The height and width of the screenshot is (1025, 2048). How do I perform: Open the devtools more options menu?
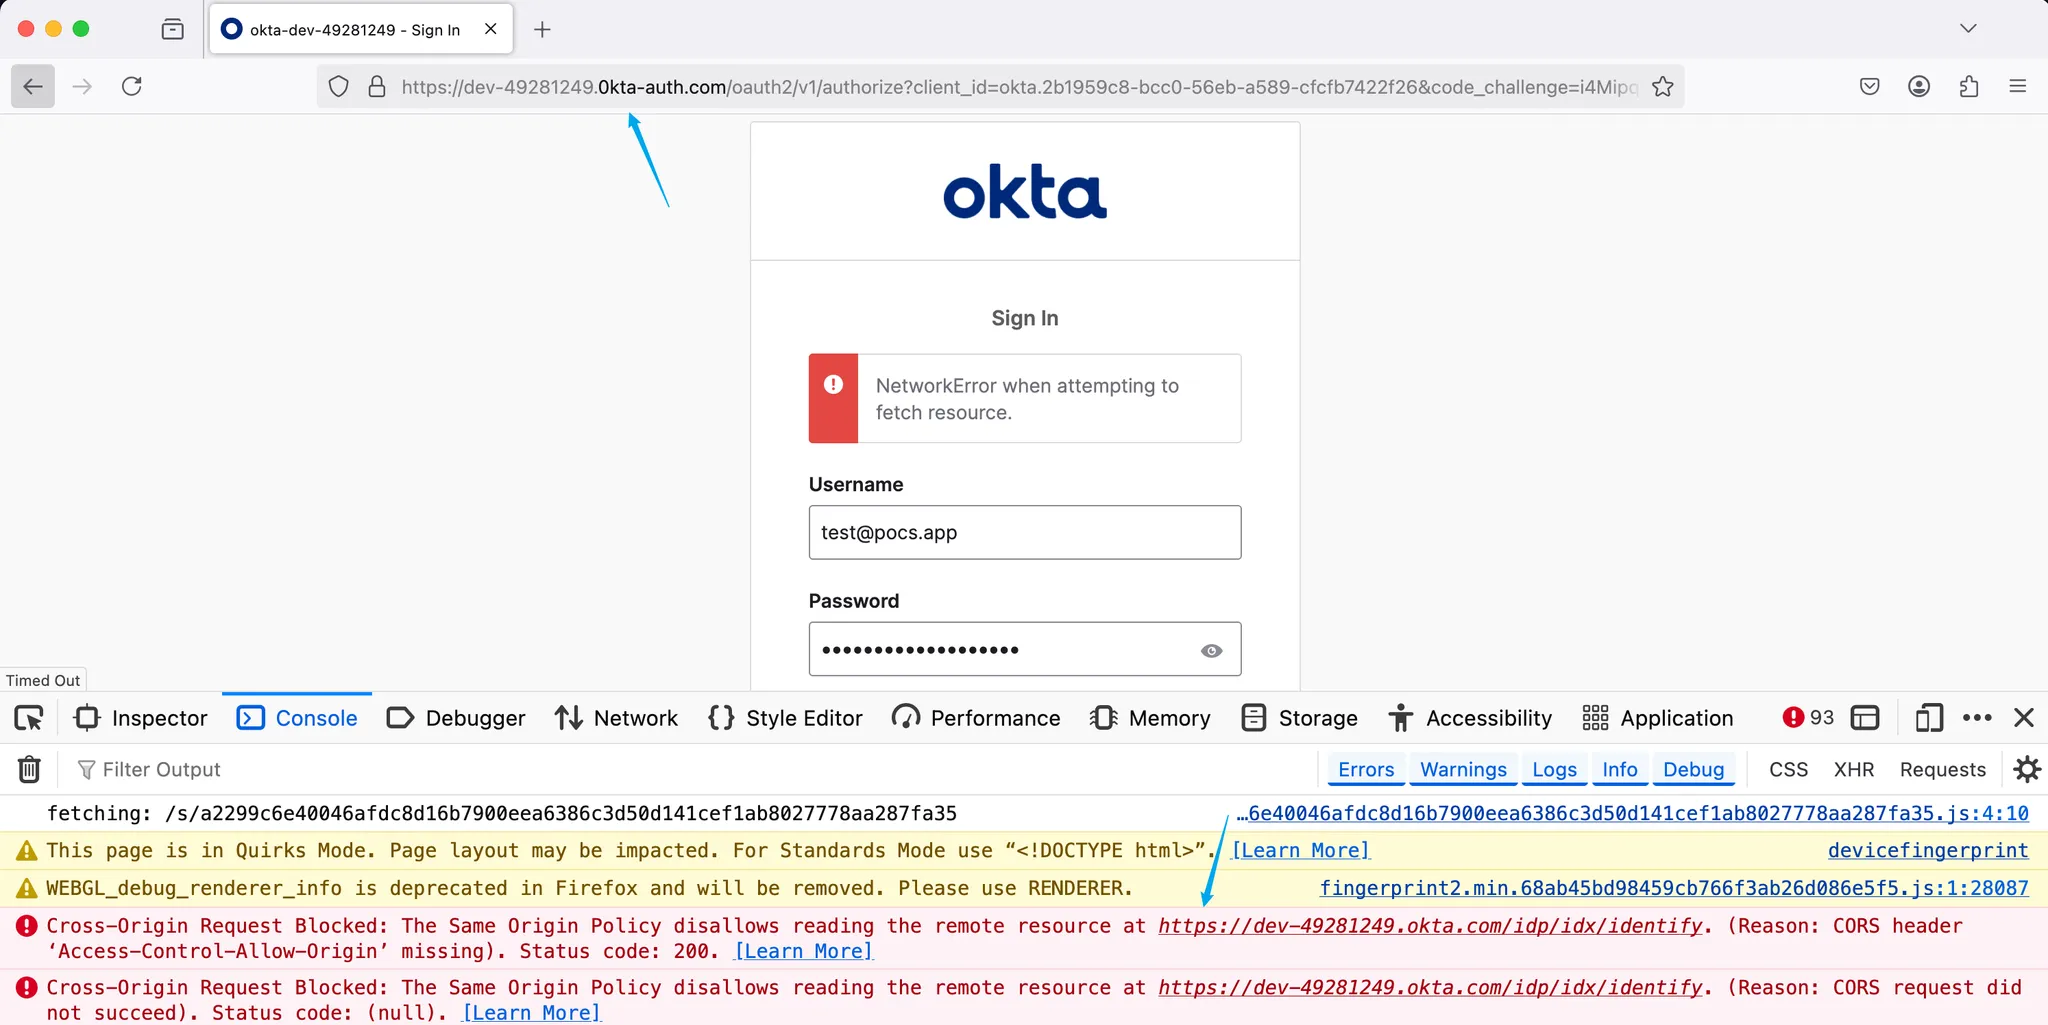(1977, 718)
